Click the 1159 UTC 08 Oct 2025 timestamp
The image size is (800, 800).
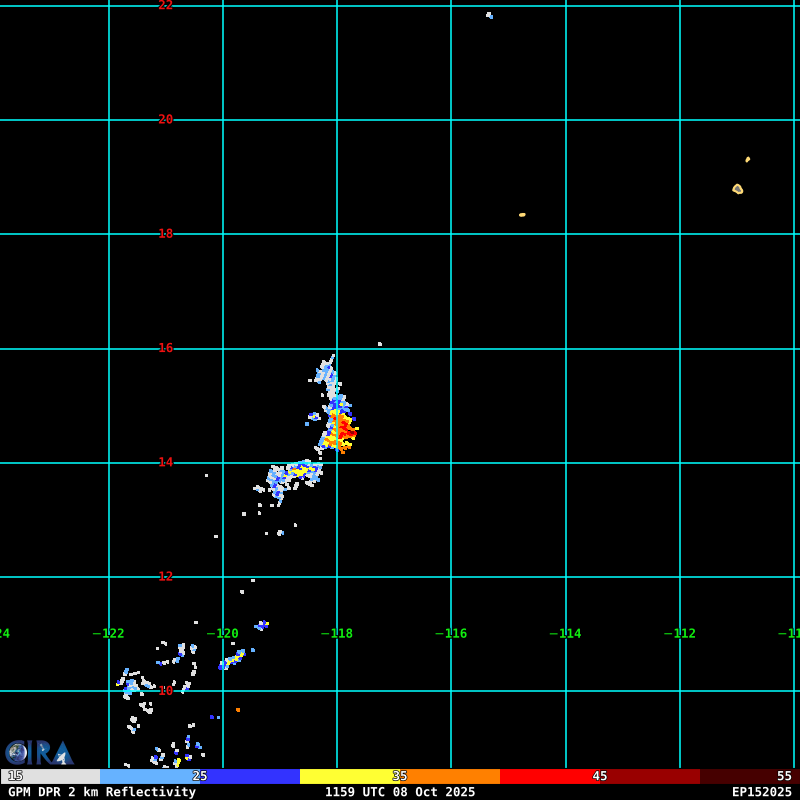click(400, 792)
